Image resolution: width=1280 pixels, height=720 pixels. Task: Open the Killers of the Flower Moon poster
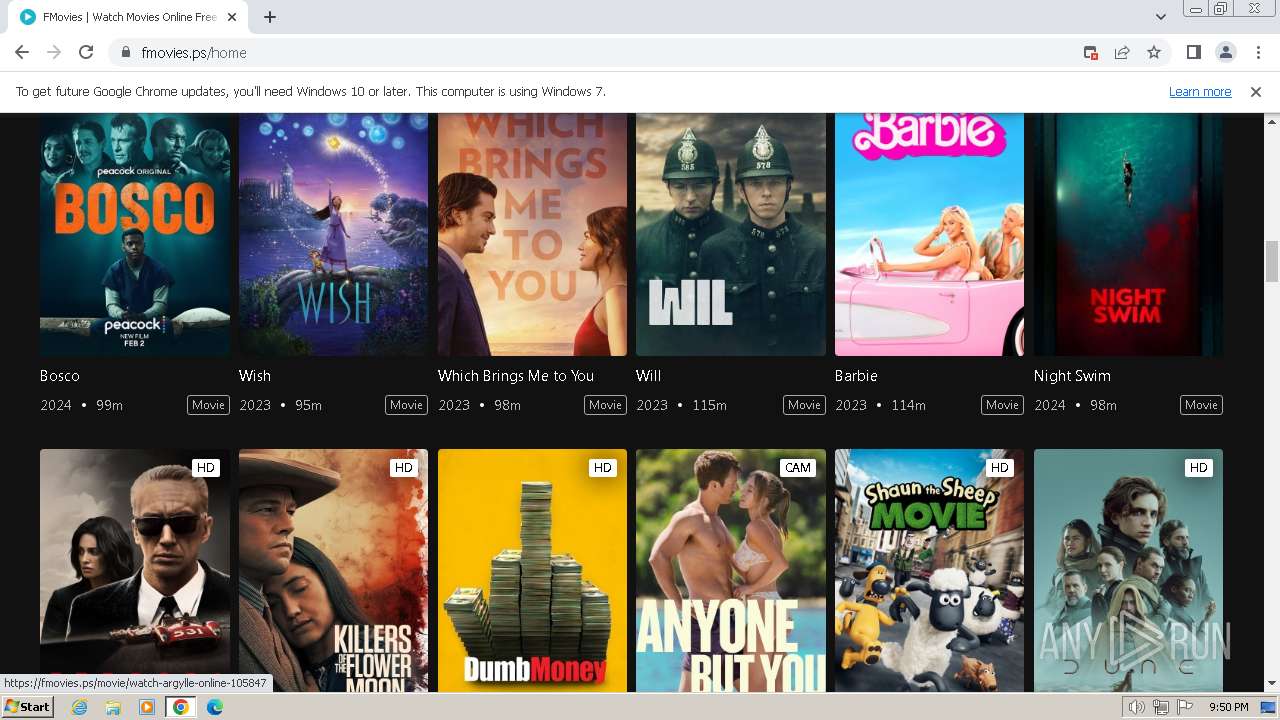tap(333, 570)
